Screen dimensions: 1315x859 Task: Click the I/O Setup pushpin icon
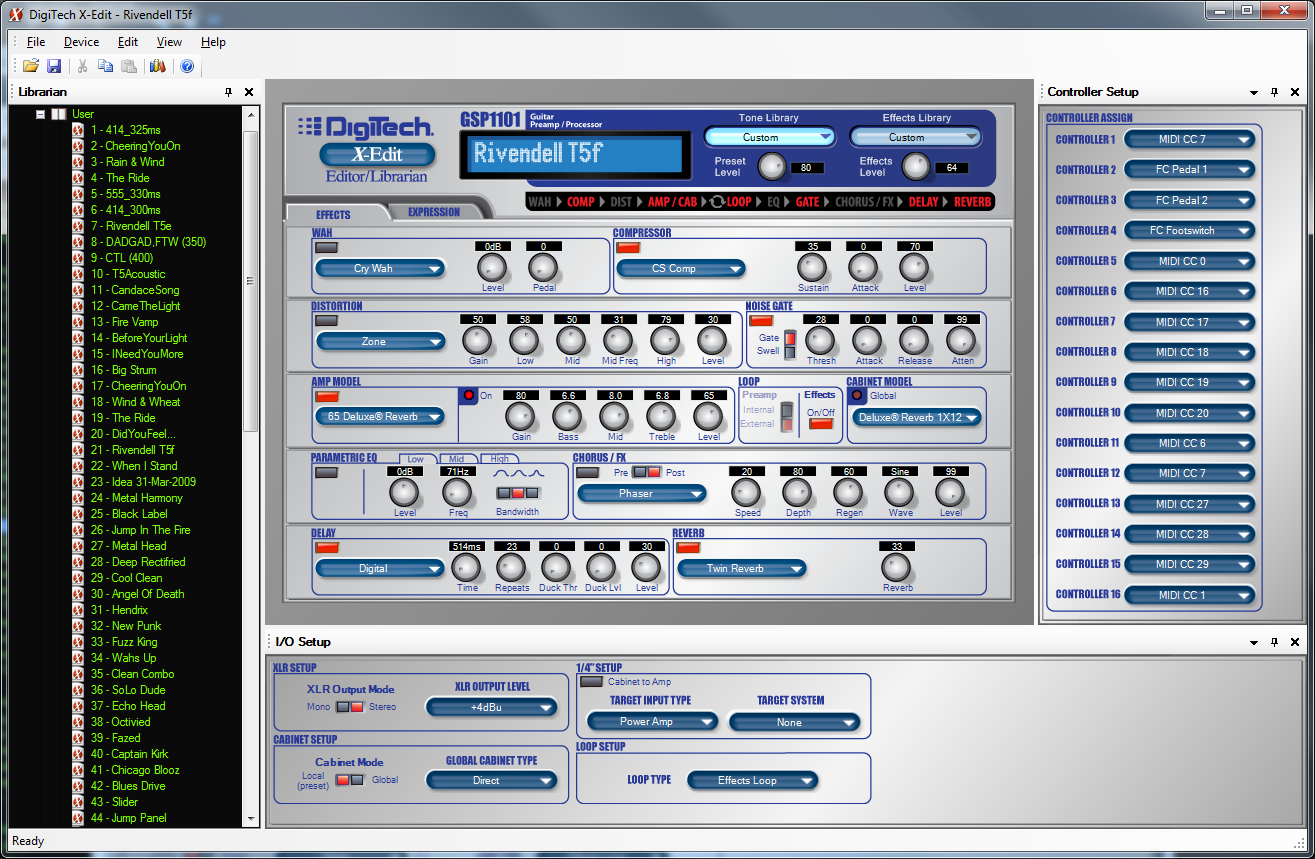(x=1274, y=642)
